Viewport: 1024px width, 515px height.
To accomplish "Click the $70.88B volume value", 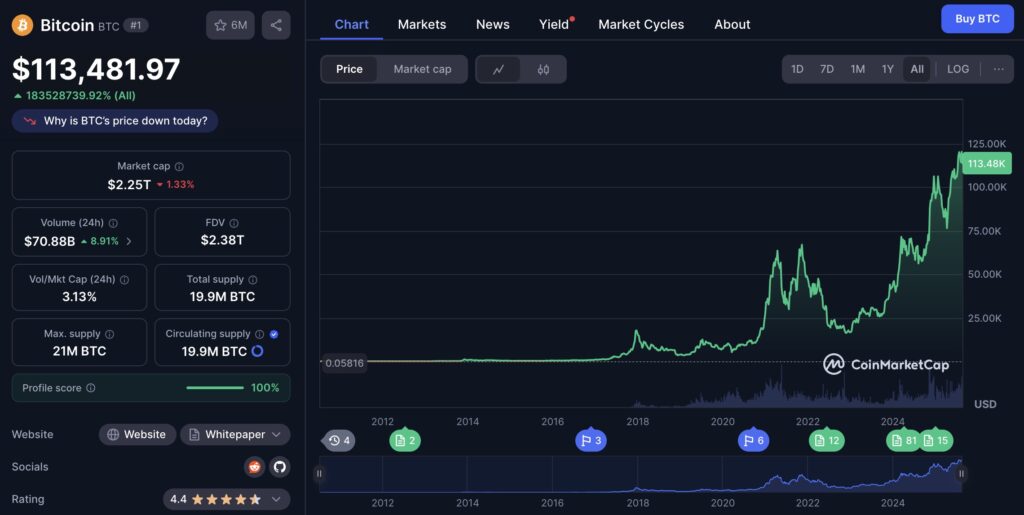I will 50,242.
